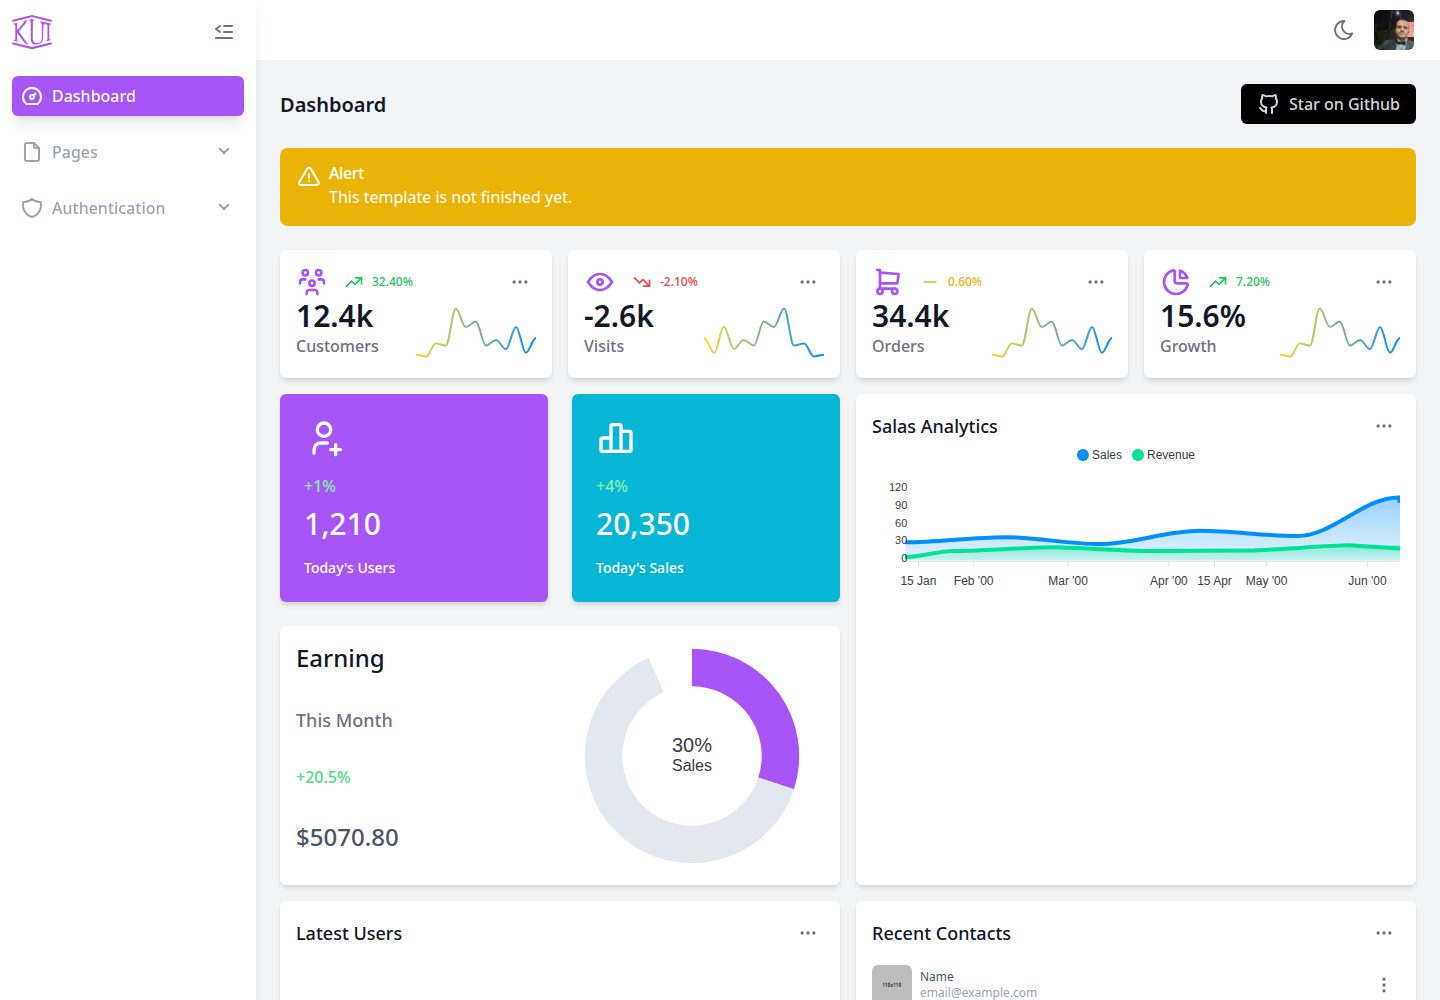This screenshot has width=1440, height=1000.
Task: Open the contact row vertical dots menu
Action: coord(1384,985)
